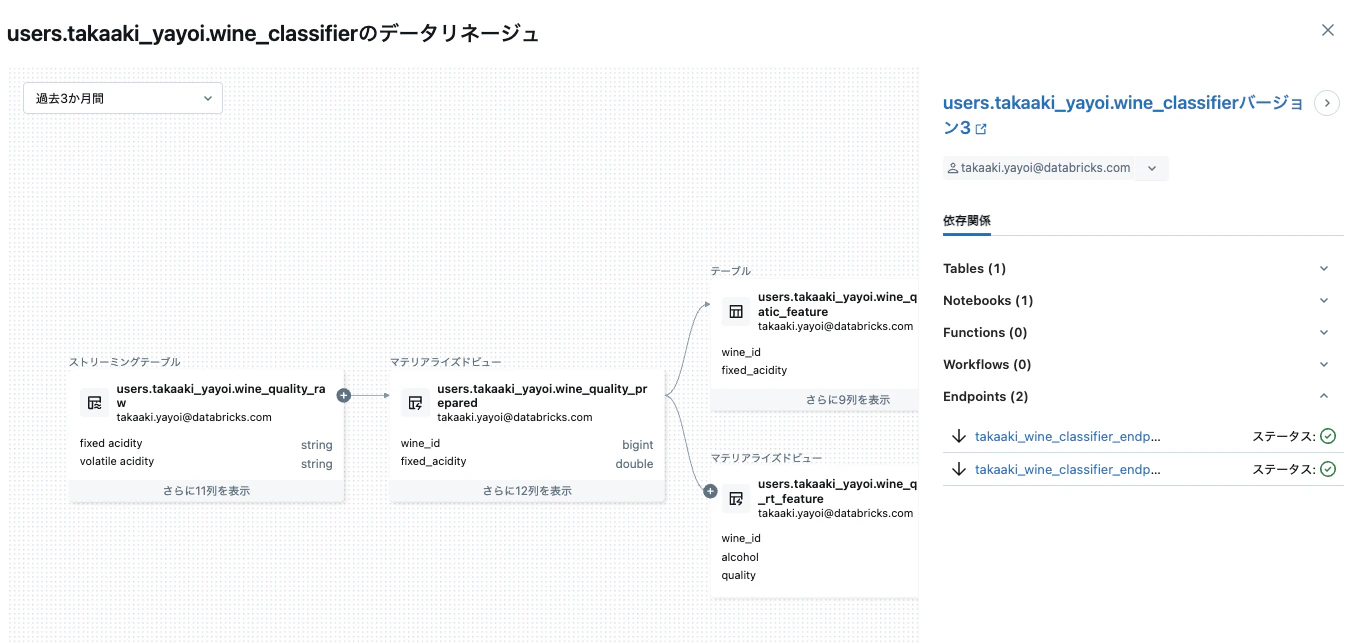Expand the takaaki.yayoi@databricks.com owner dropdown
The image size is (1357, 643).
pyautogui.click(x=1152, y=168)
